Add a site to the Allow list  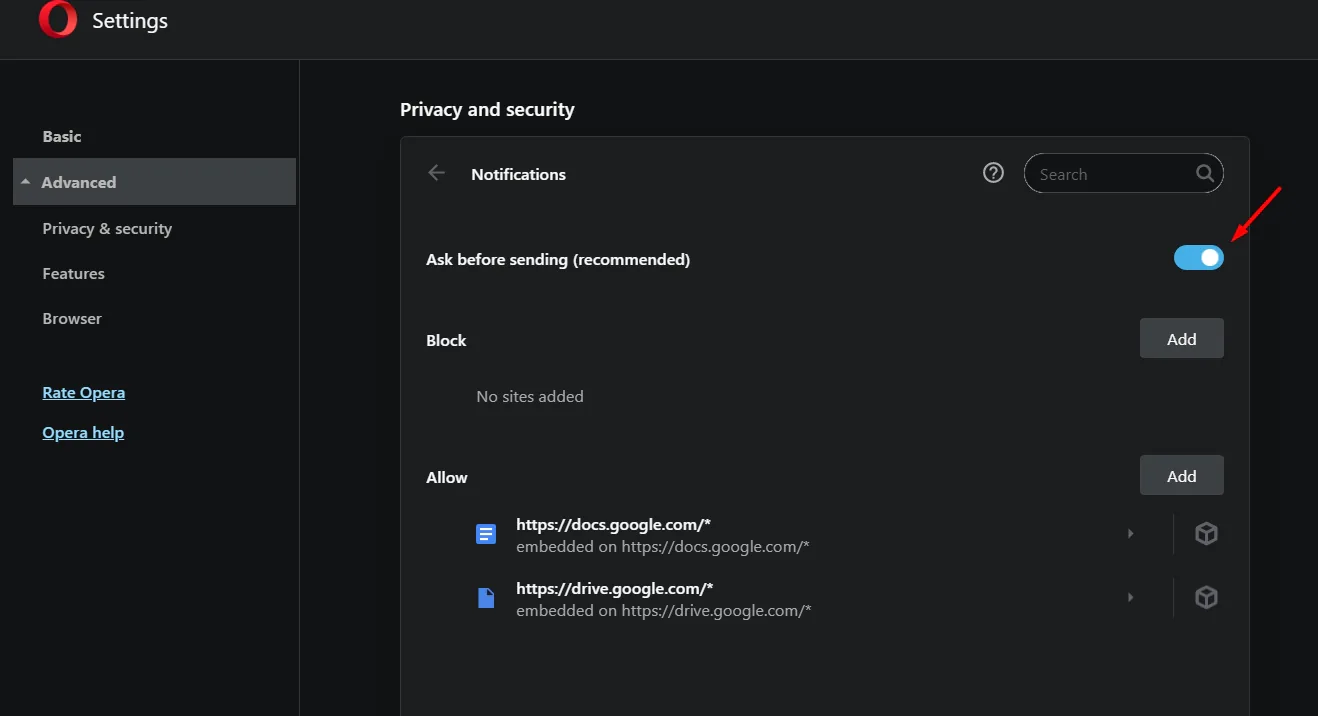pos(1182,476)
